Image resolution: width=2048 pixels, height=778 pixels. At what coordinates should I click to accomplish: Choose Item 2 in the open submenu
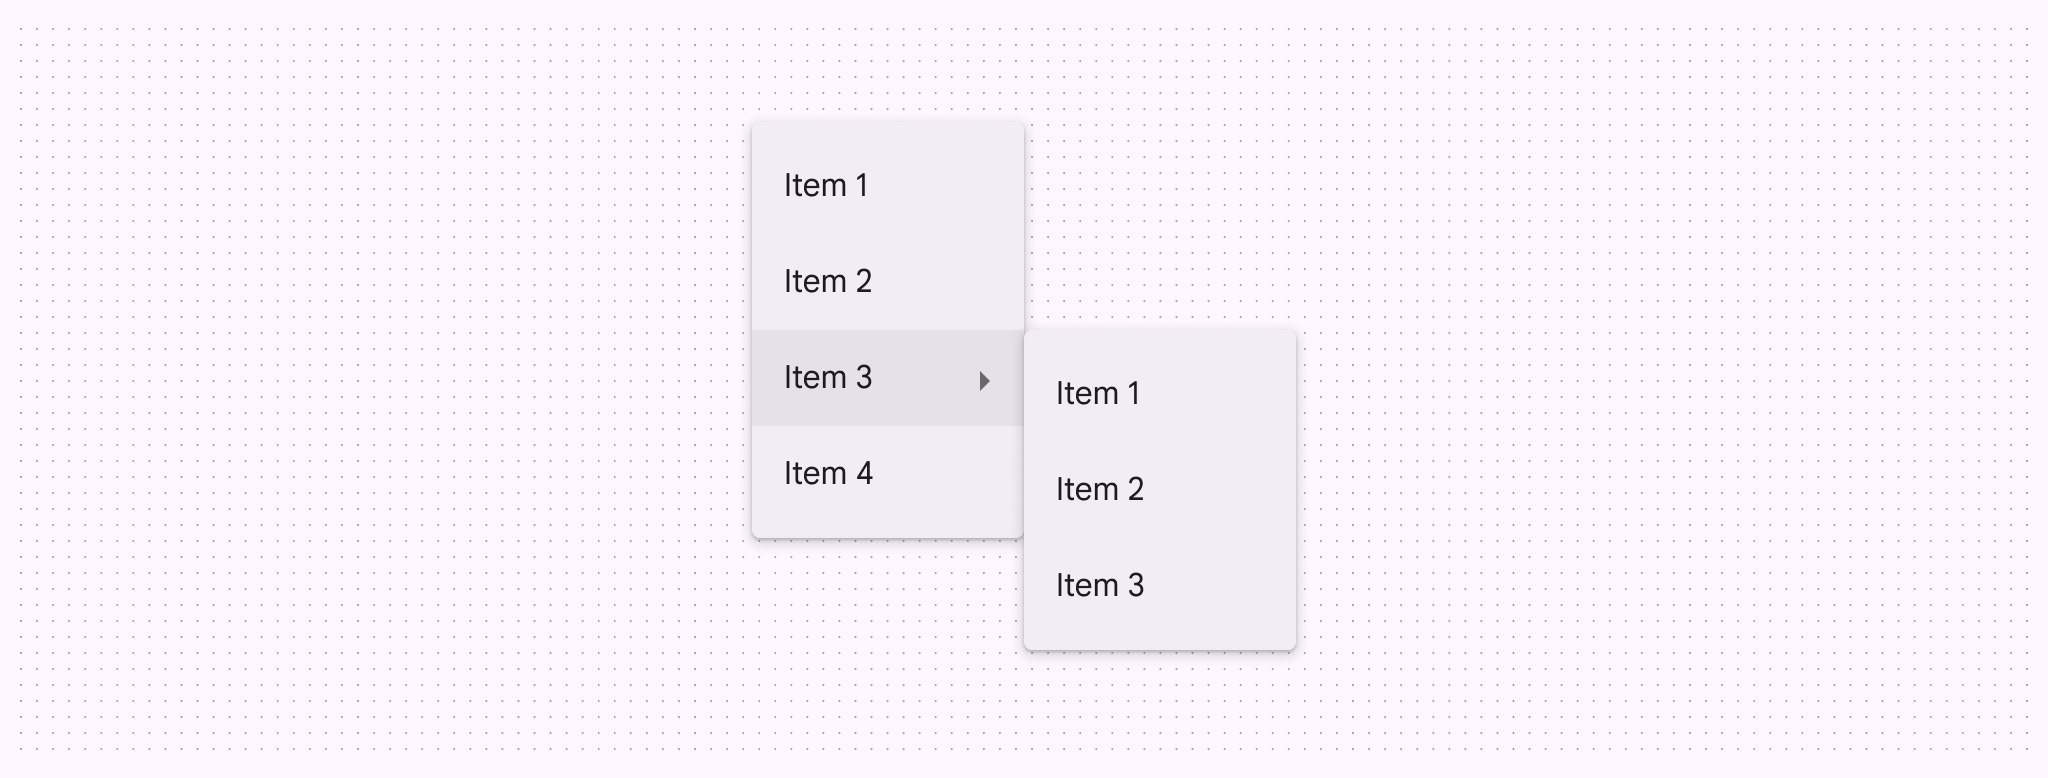click(x=1159, y=490)
